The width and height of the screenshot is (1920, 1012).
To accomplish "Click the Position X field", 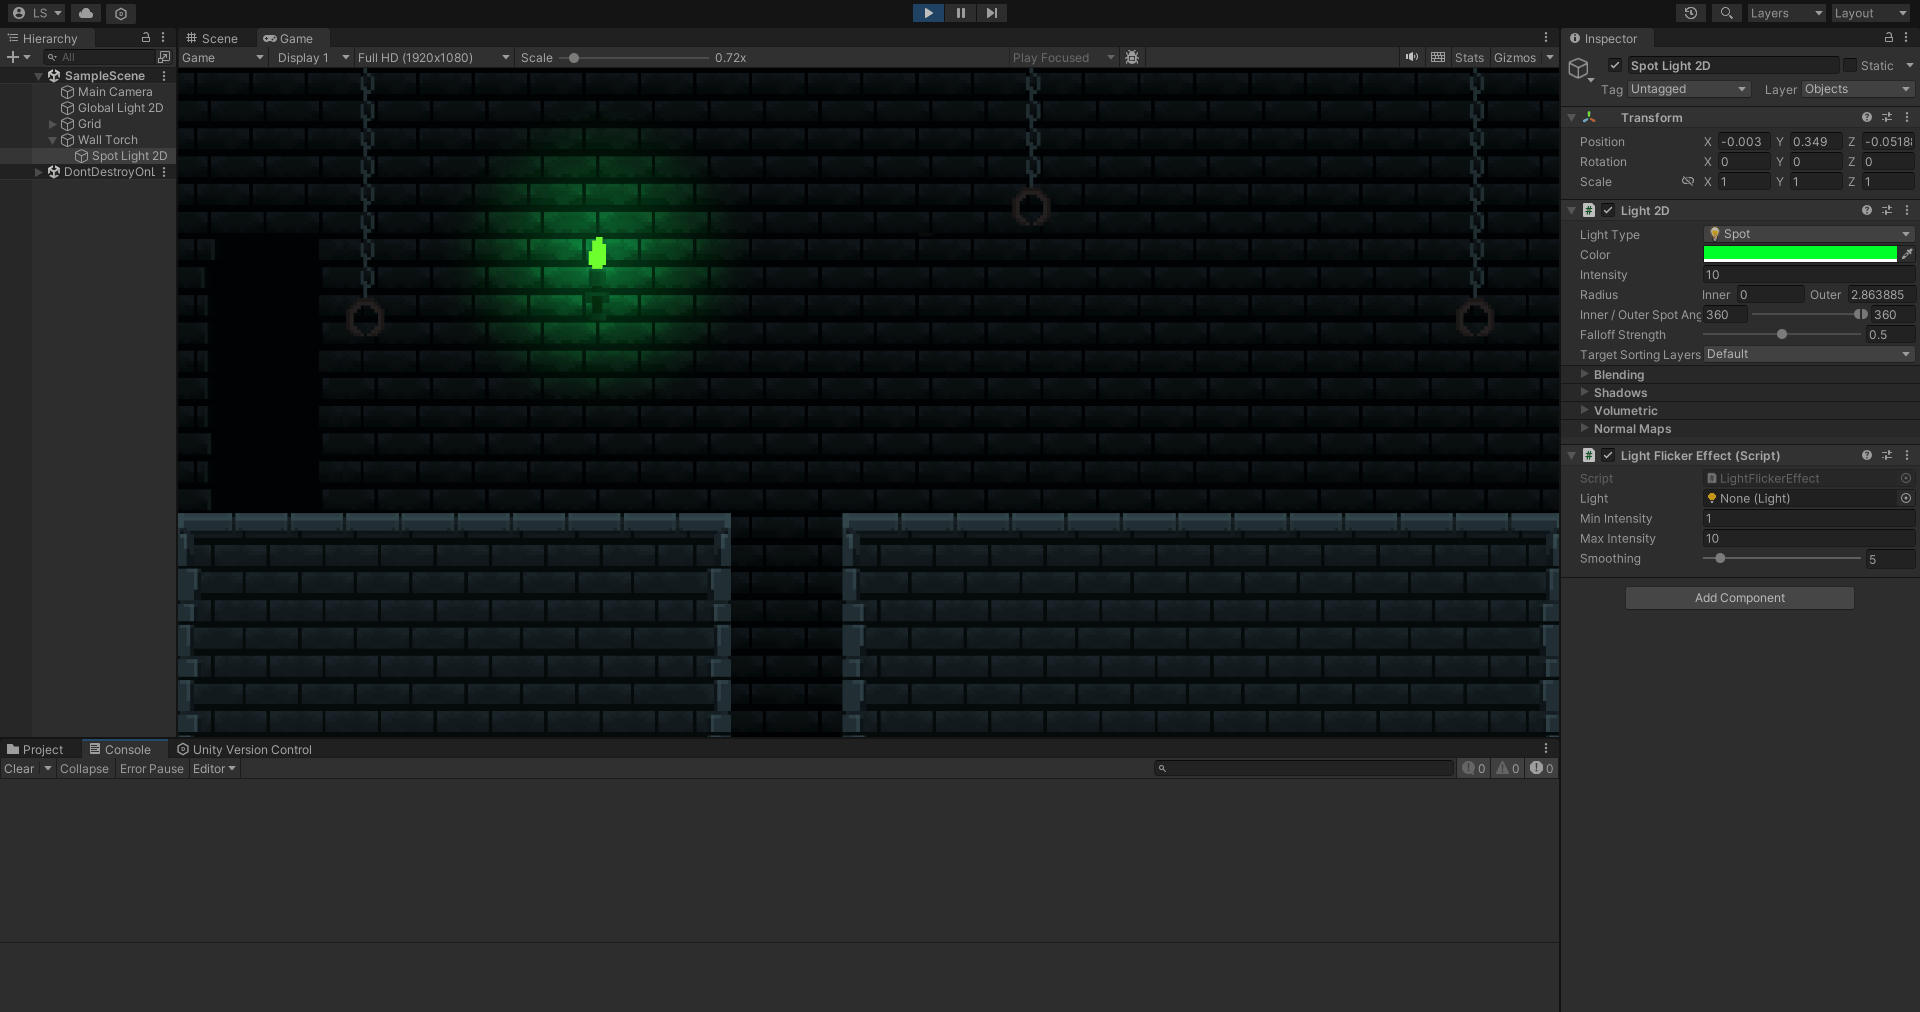I will (x=1744, y=142).
